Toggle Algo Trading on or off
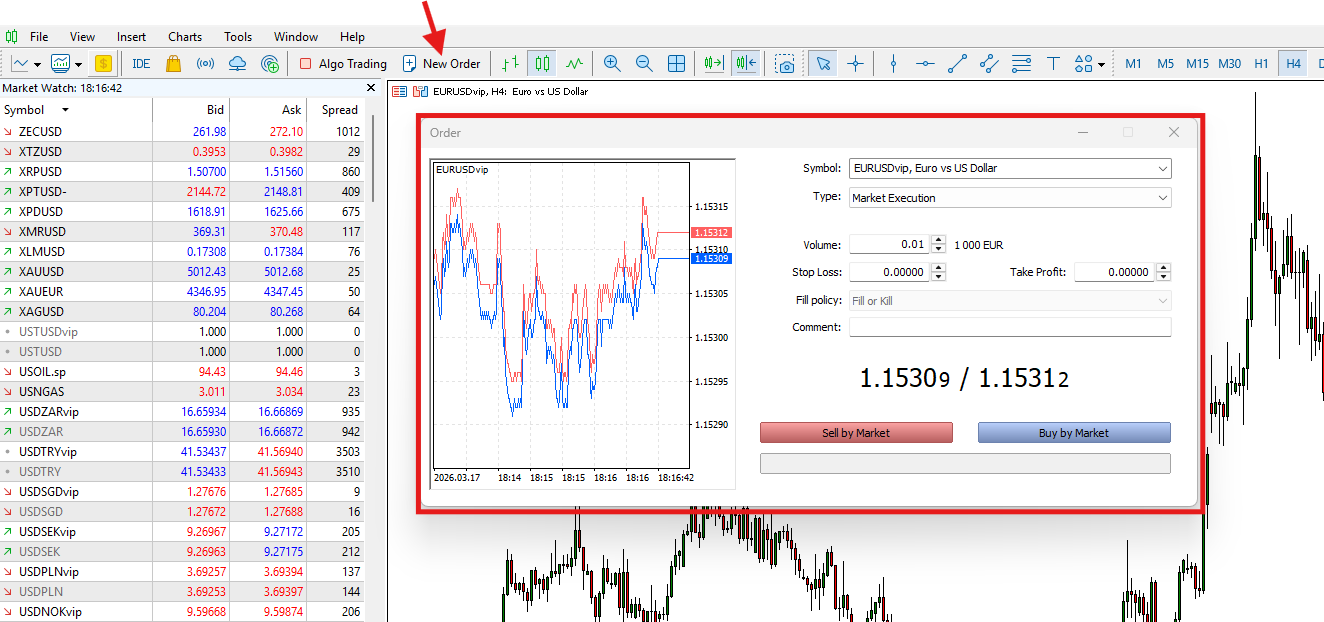This screenshot has width=1324, height=622. pyautogui.click(x=343, y=63)
